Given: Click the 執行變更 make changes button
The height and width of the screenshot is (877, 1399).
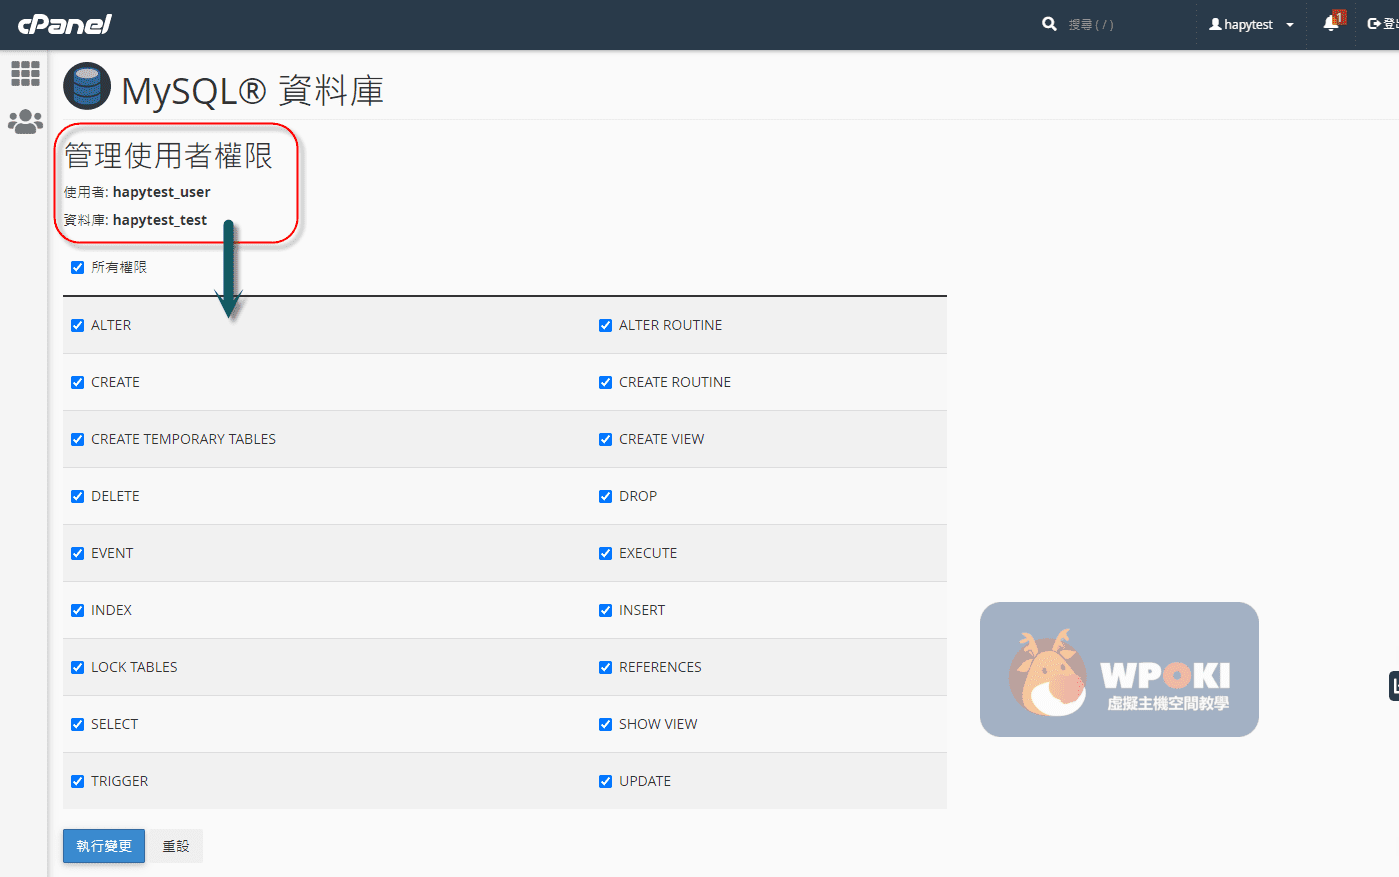Looking at the screenshot, I should pyautogui.click(x=104, y=846).
